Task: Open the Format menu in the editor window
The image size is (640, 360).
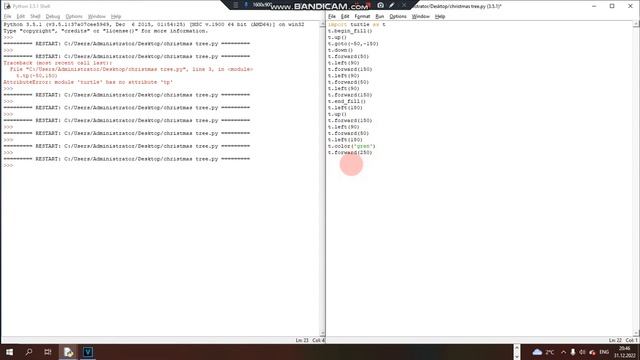Action: pos(362,16)
